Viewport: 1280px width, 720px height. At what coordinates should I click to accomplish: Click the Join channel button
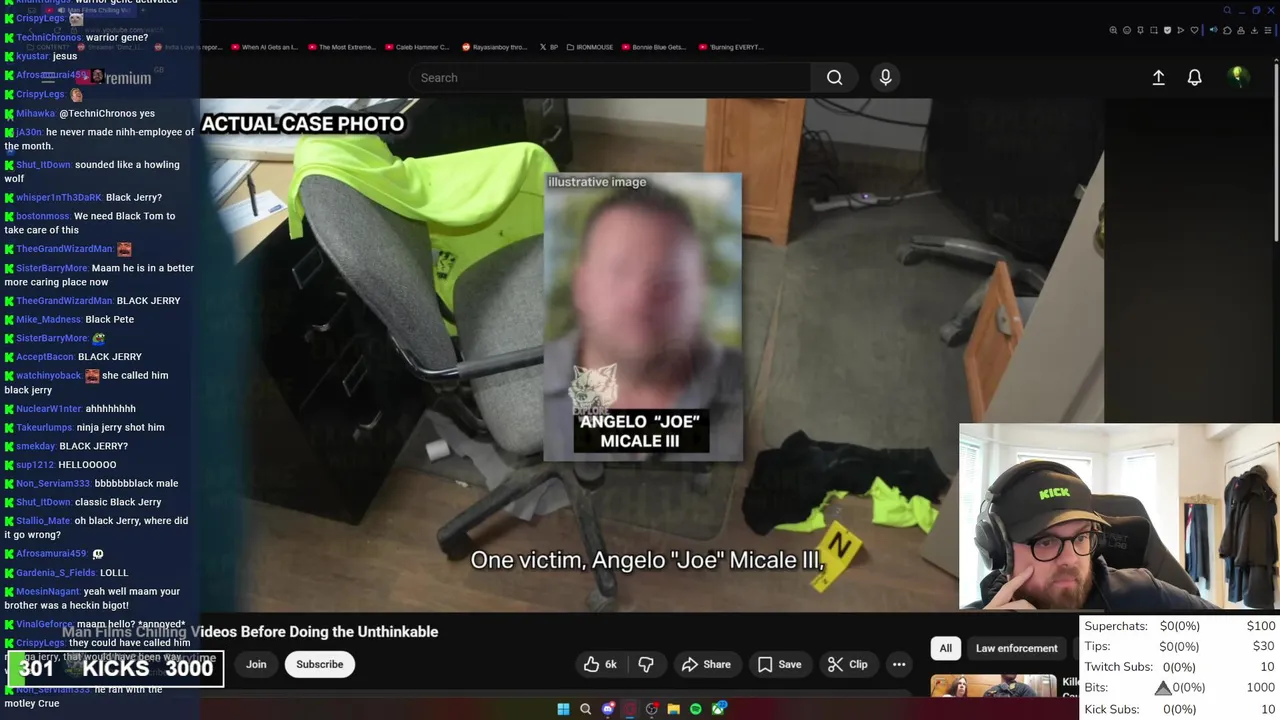pyautogui.click(x=256, y=664)
